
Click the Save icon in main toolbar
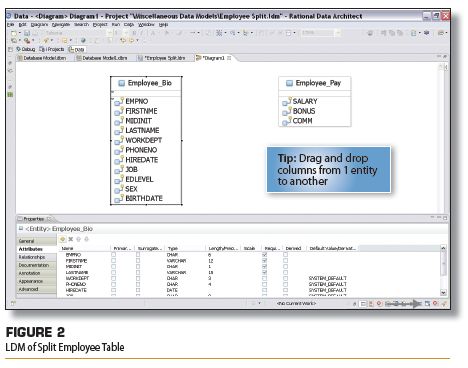coord(27,33)
